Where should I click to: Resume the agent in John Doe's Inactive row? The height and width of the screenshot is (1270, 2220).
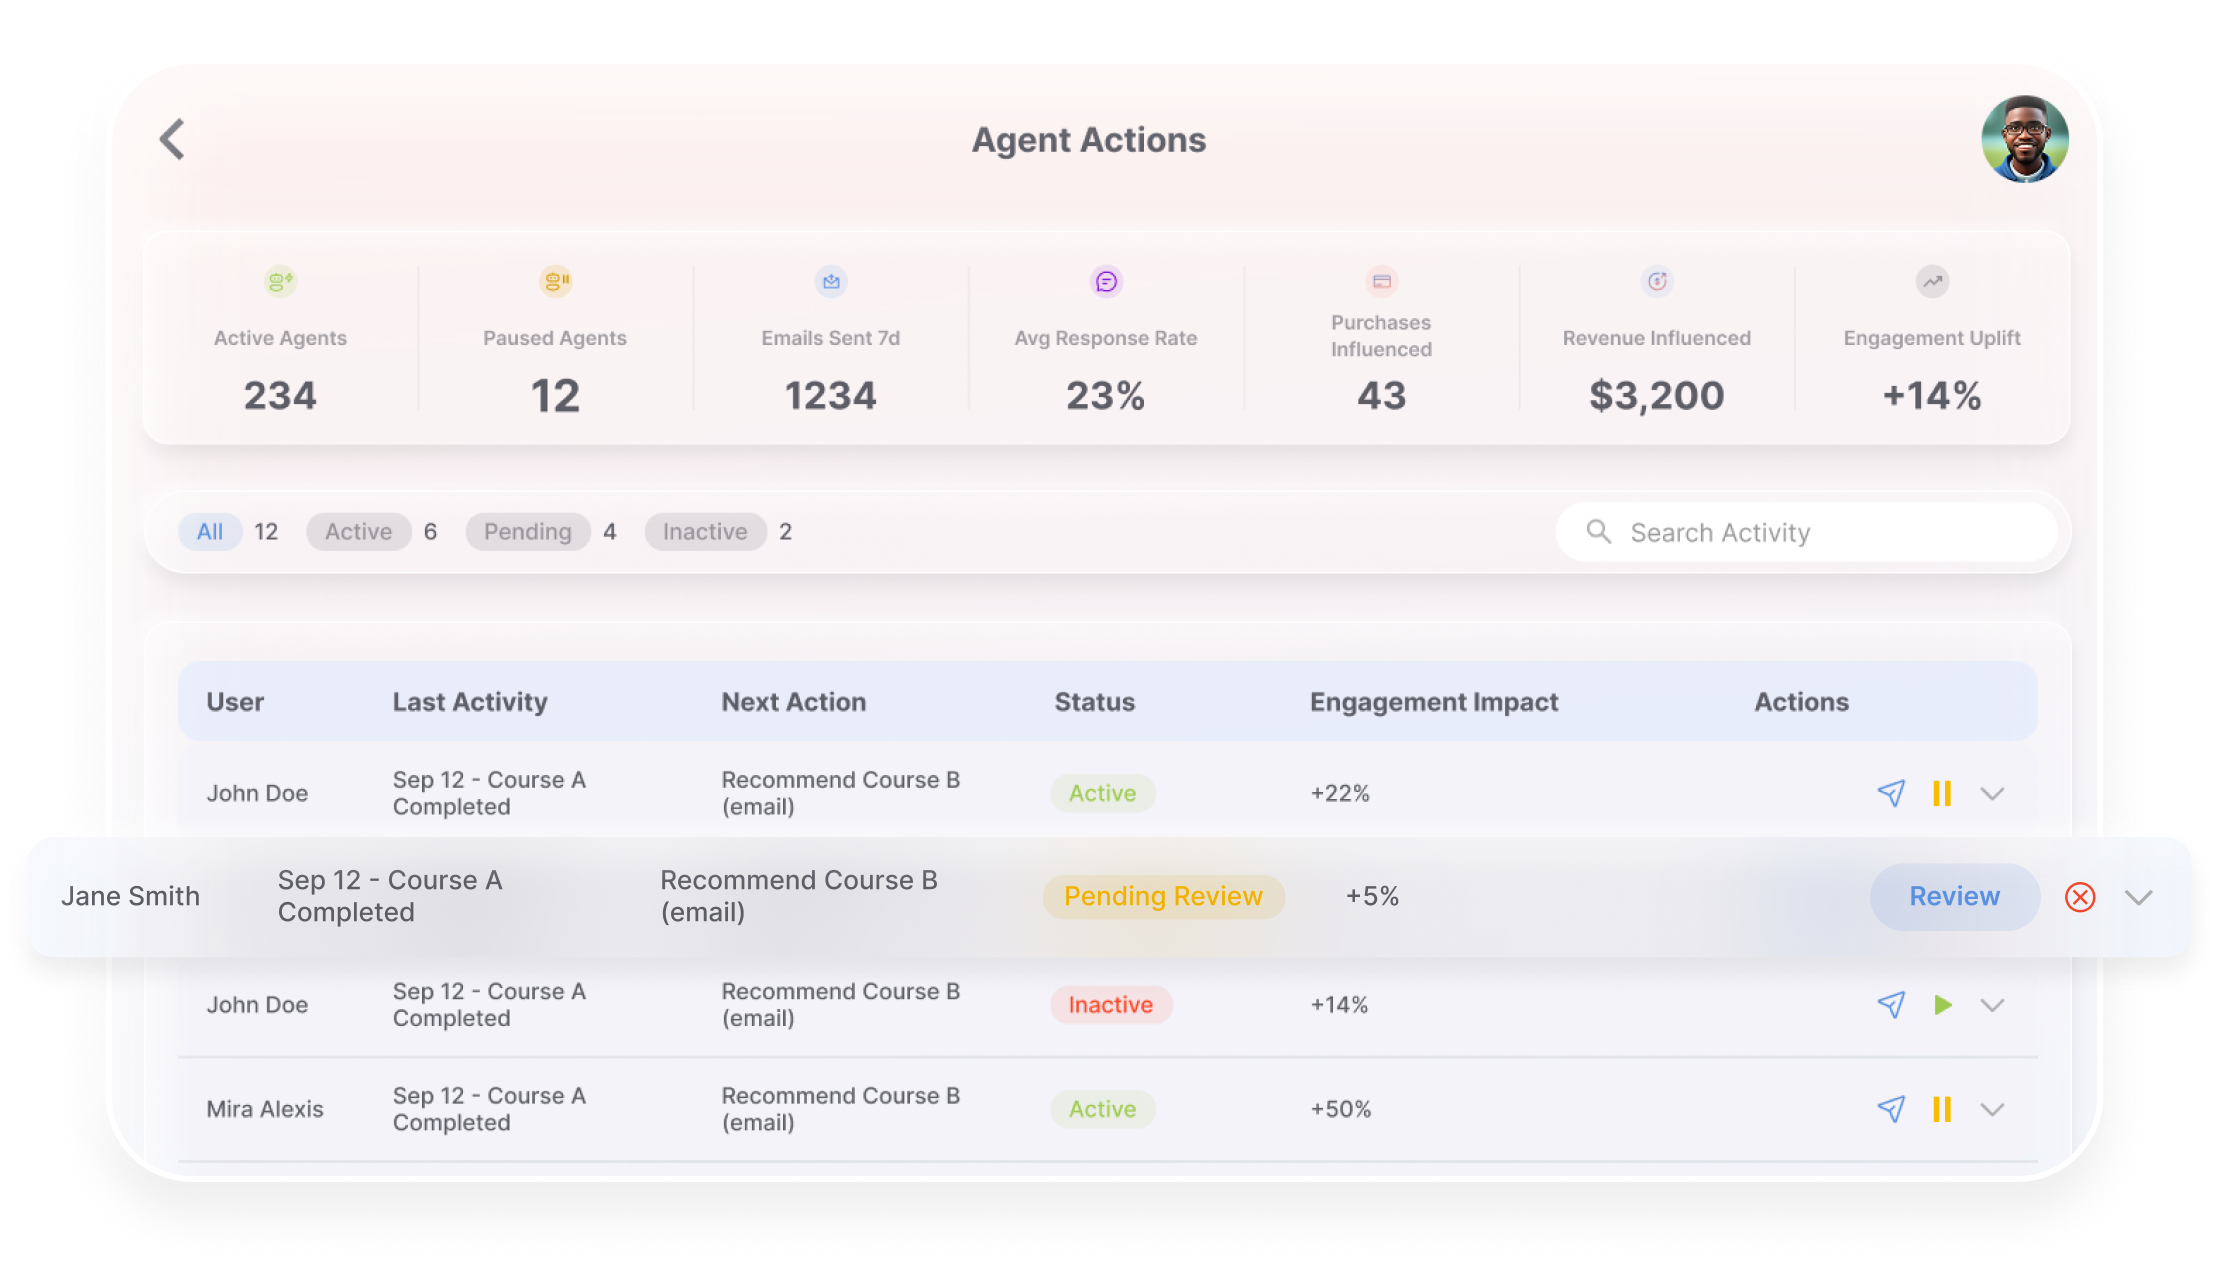pyautogui.click(x=1942, y=1005)
